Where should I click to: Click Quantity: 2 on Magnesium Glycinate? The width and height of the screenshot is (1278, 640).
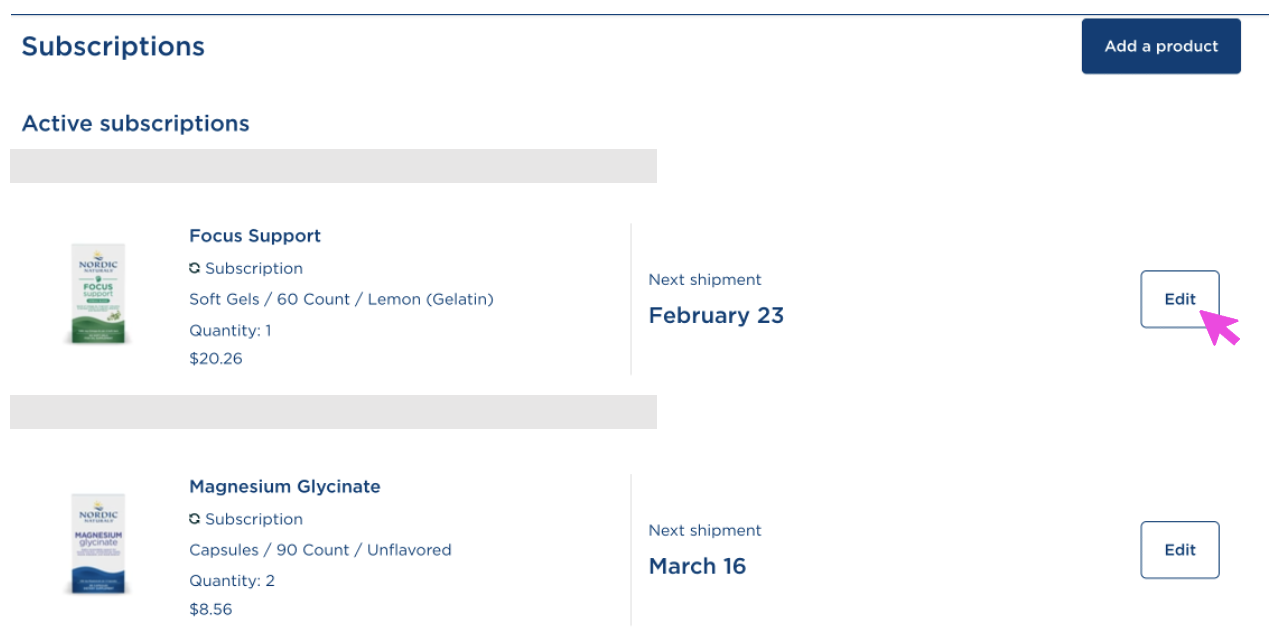point(231,580)
